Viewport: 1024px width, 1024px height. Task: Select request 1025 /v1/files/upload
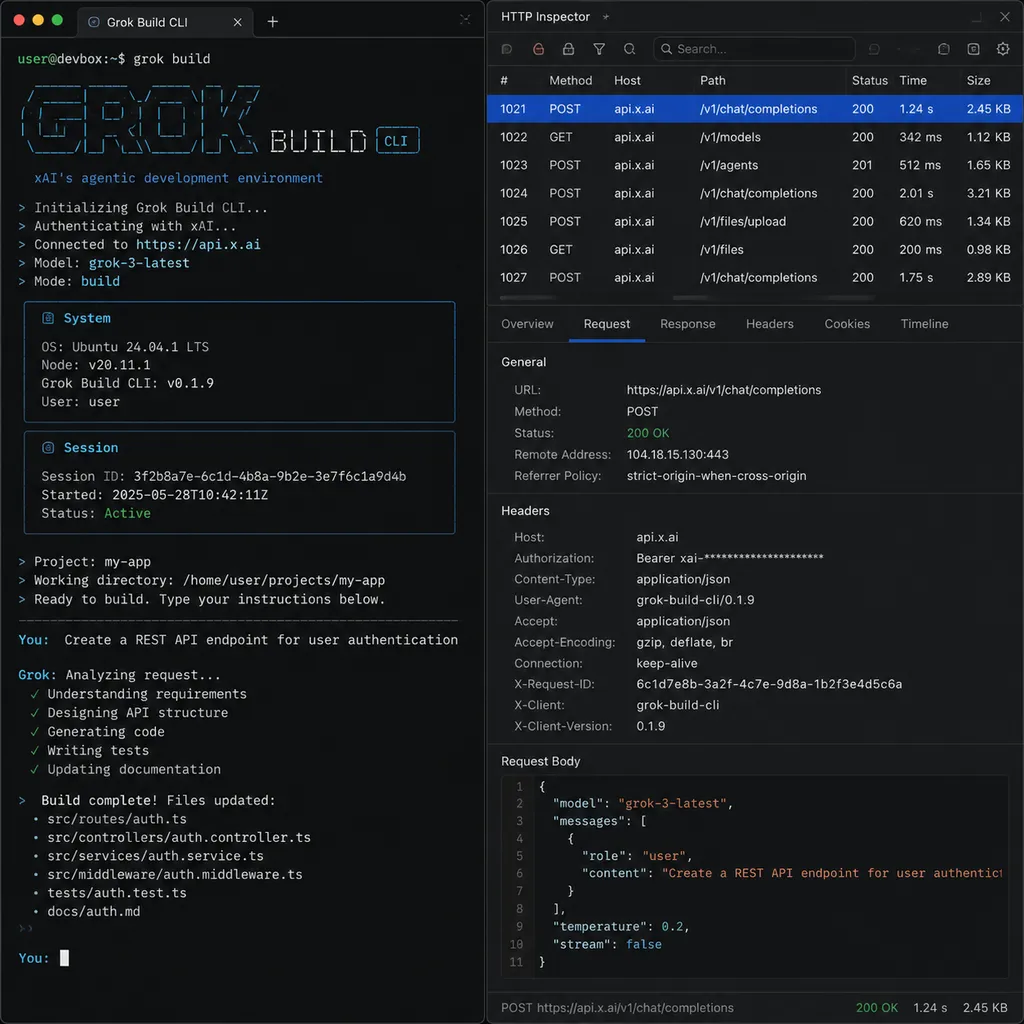tap(754, 221)
